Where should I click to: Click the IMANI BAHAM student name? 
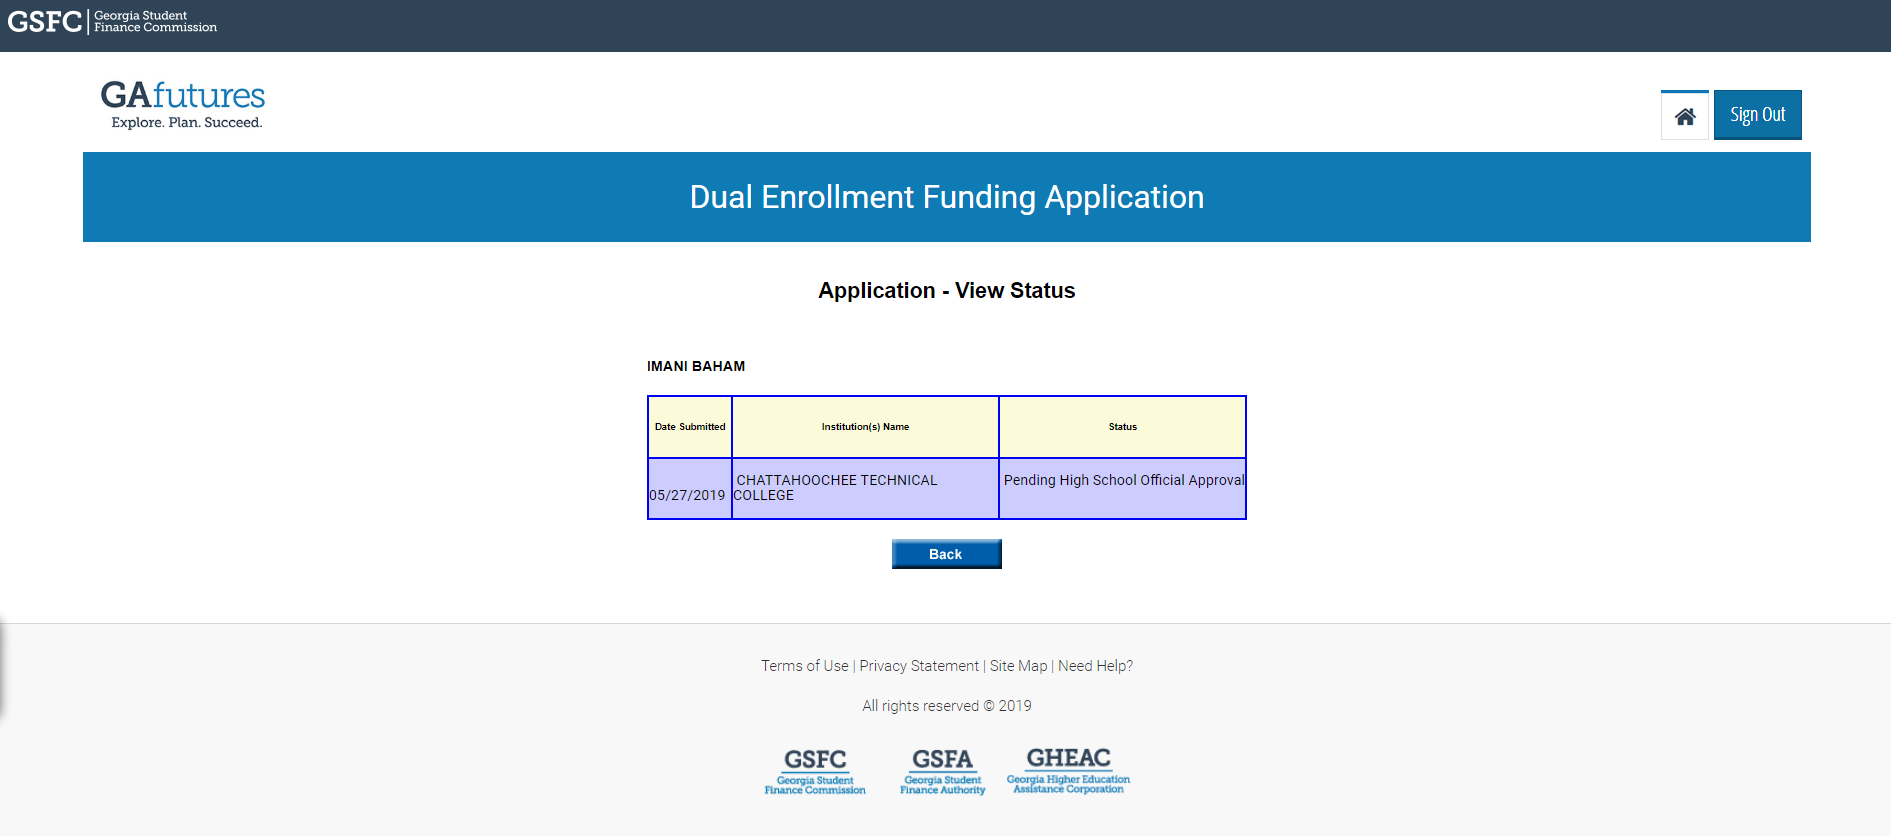pyautogui.click(x=696, y=366)
